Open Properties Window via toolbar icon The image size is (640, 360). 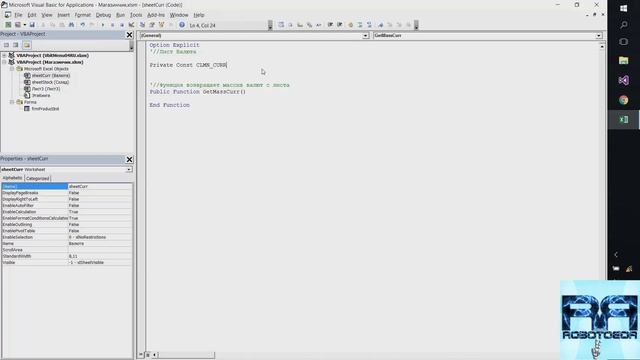152,25
